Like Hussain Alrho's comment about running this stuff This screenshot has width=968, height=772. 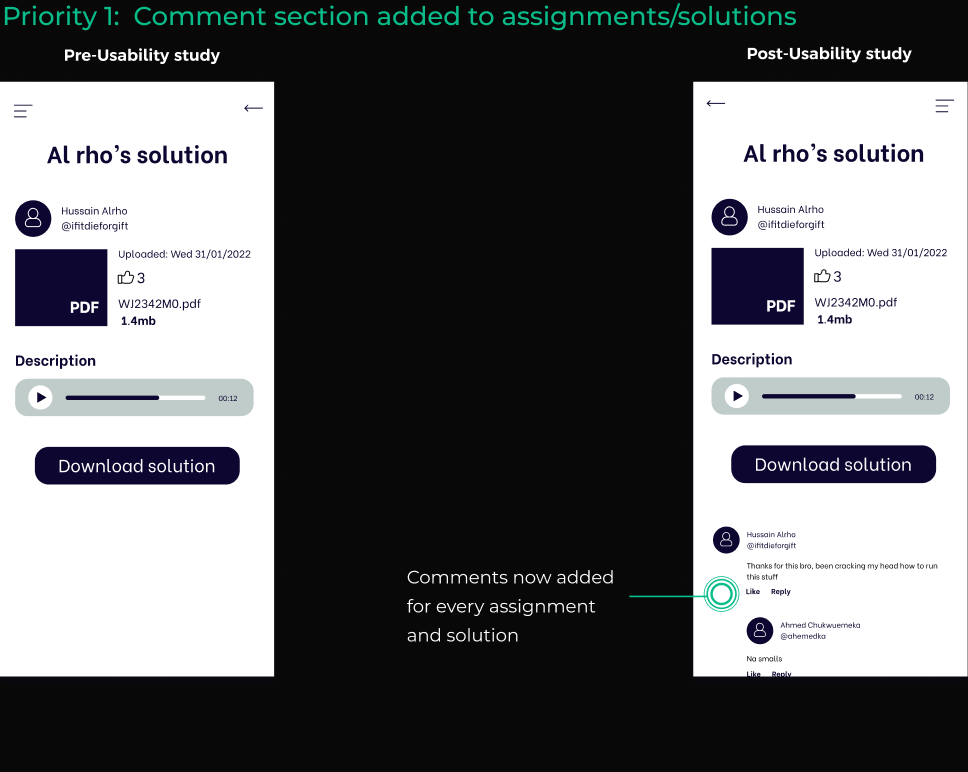(752, 591)
